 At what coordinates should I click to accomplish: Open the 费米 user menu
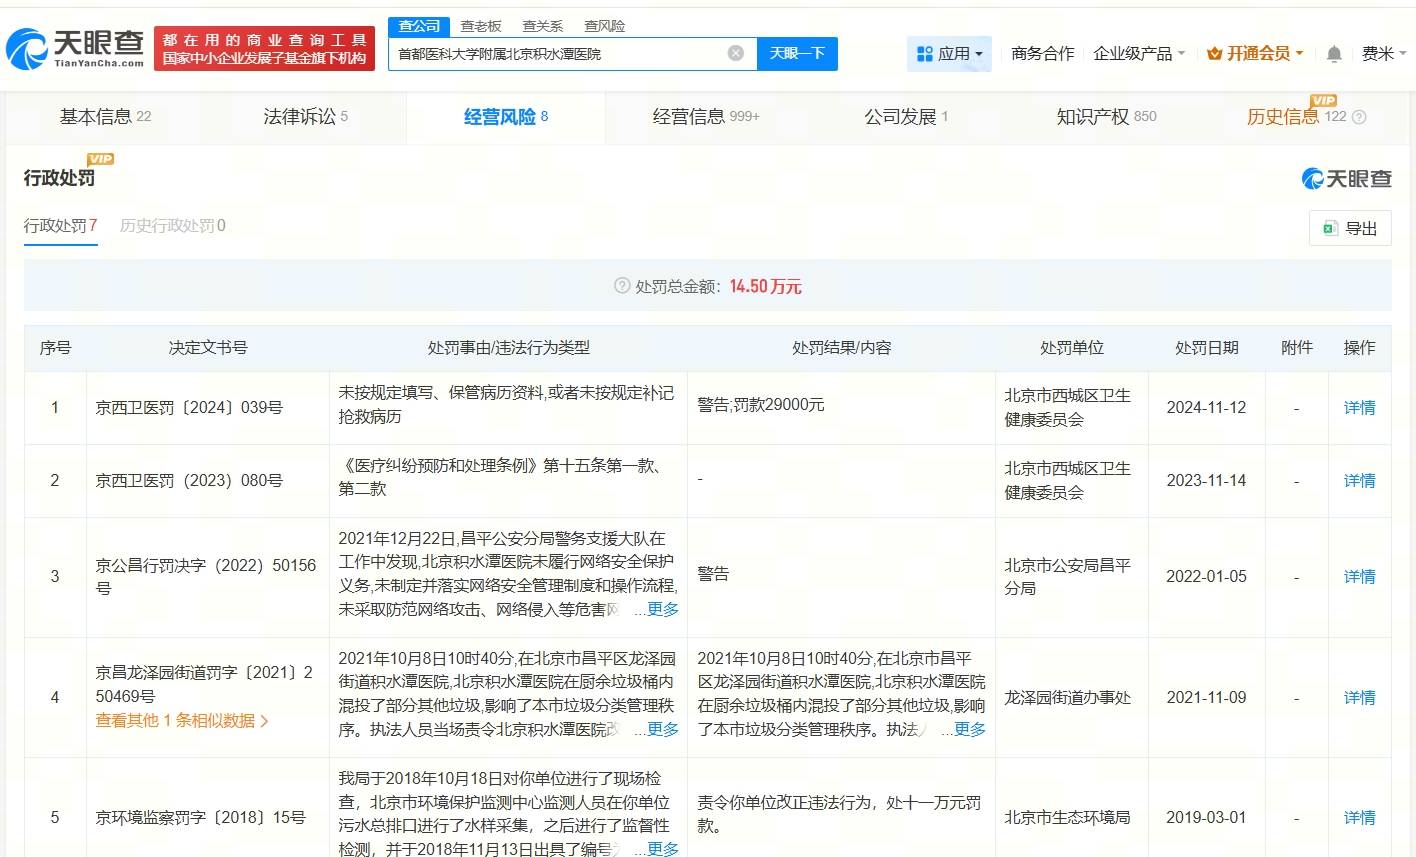pyautogui.click(x=1384, y=54)
